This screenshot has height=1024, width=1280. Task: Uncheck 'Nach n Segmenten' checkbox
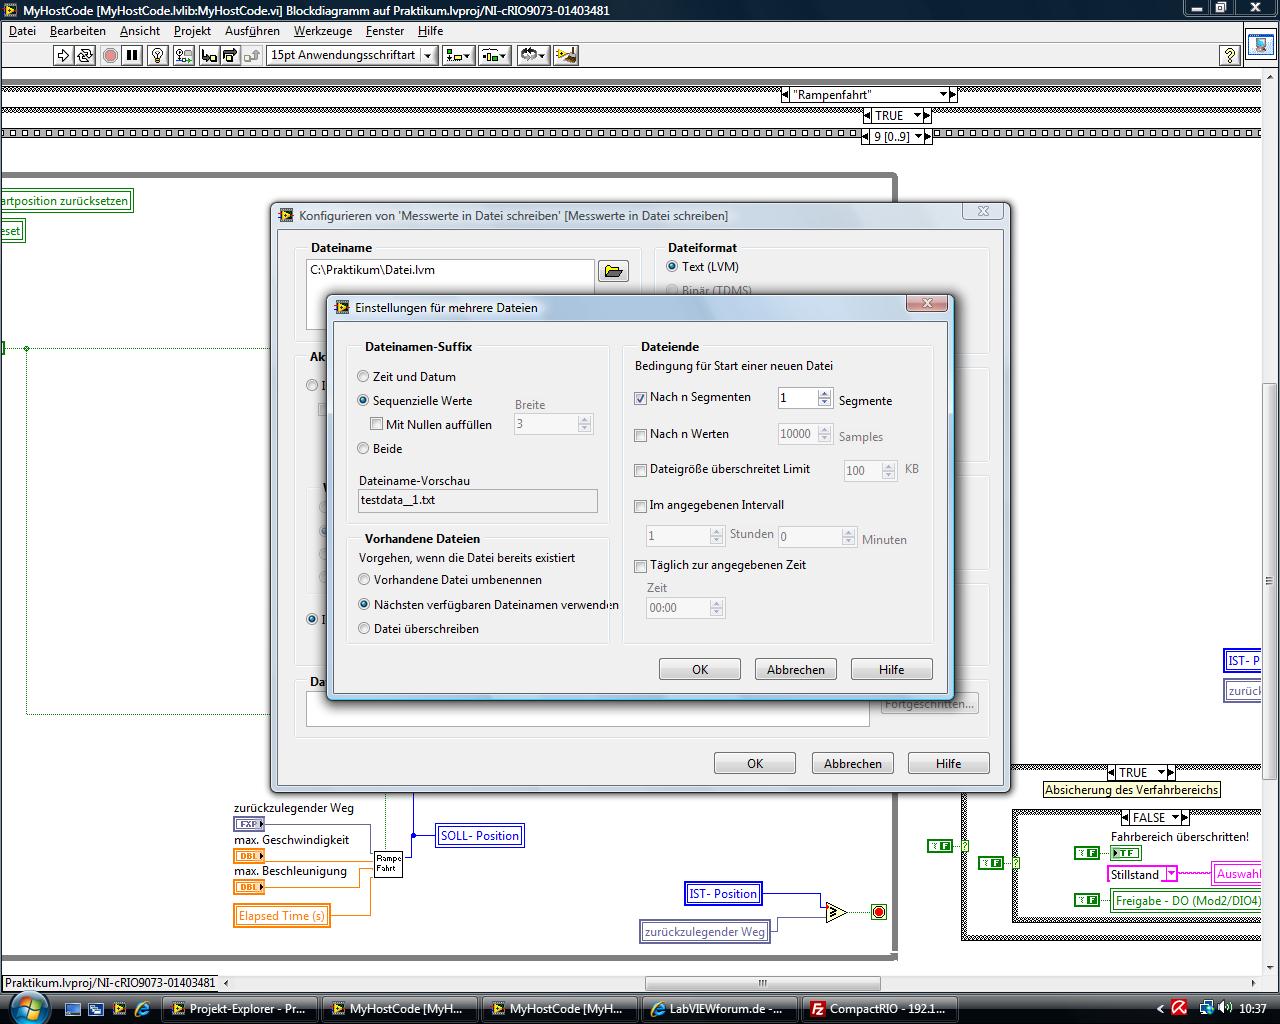(641, 398)
